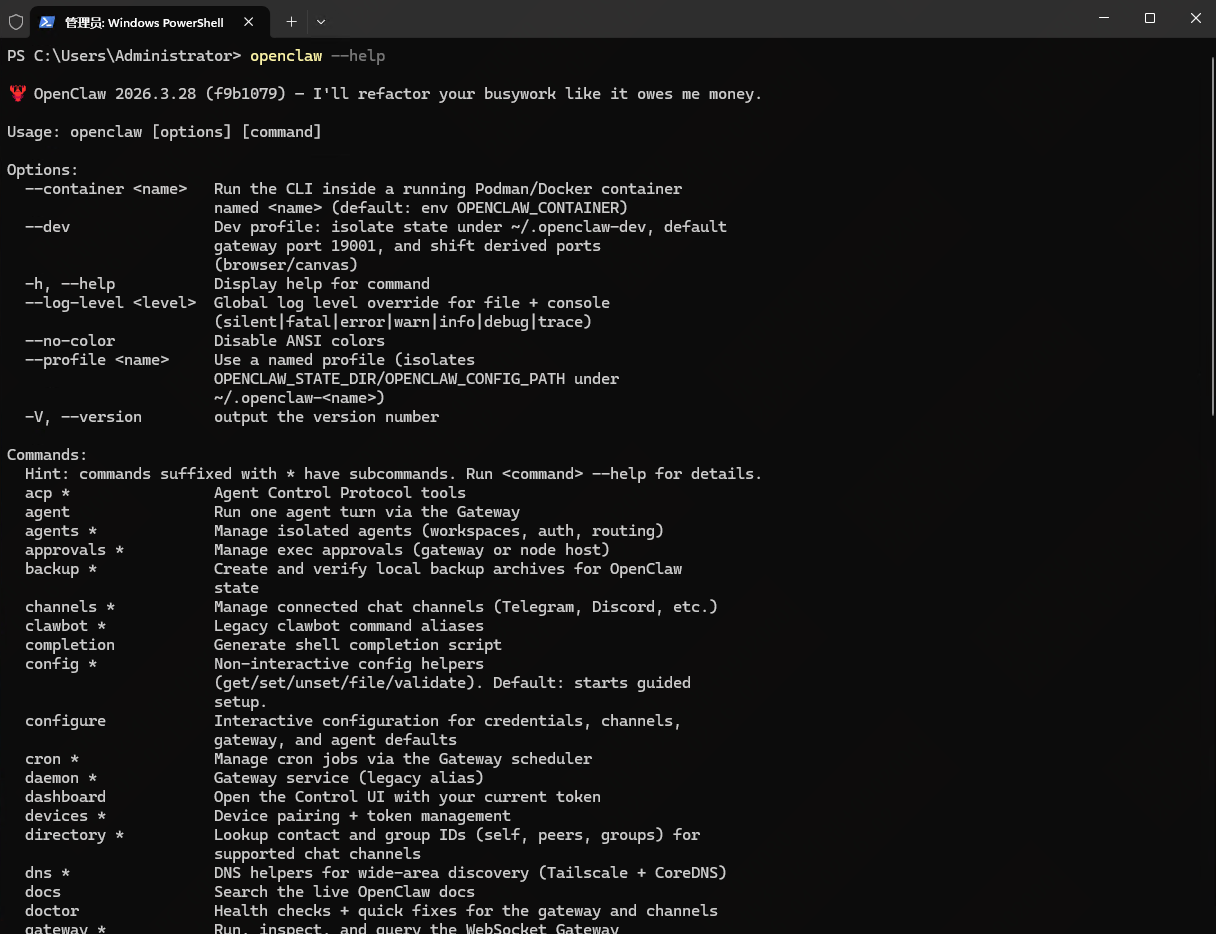Image resolution: width=1216 pixels, height=934 pixels.
Task: Click the 'Commands:' heading
Action: click(47, 455)
